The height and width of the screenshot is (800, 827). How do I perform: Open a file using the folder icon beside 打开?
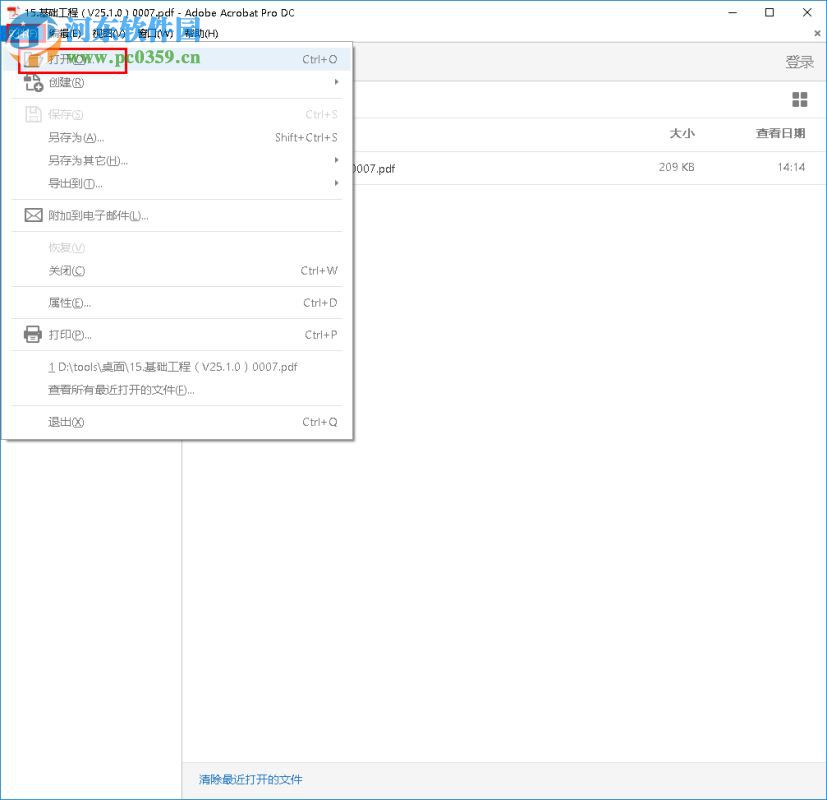tap(30, 60)
